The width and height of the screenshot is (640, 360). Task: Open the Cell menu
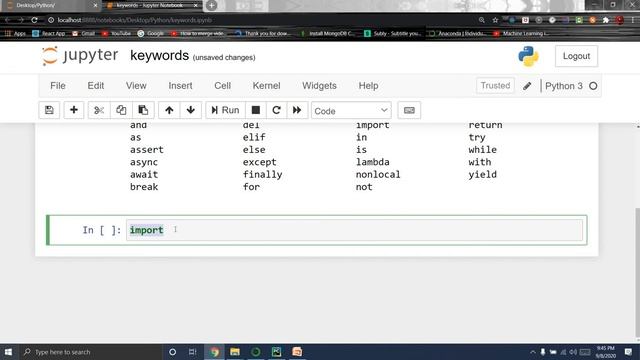(222, 86)
